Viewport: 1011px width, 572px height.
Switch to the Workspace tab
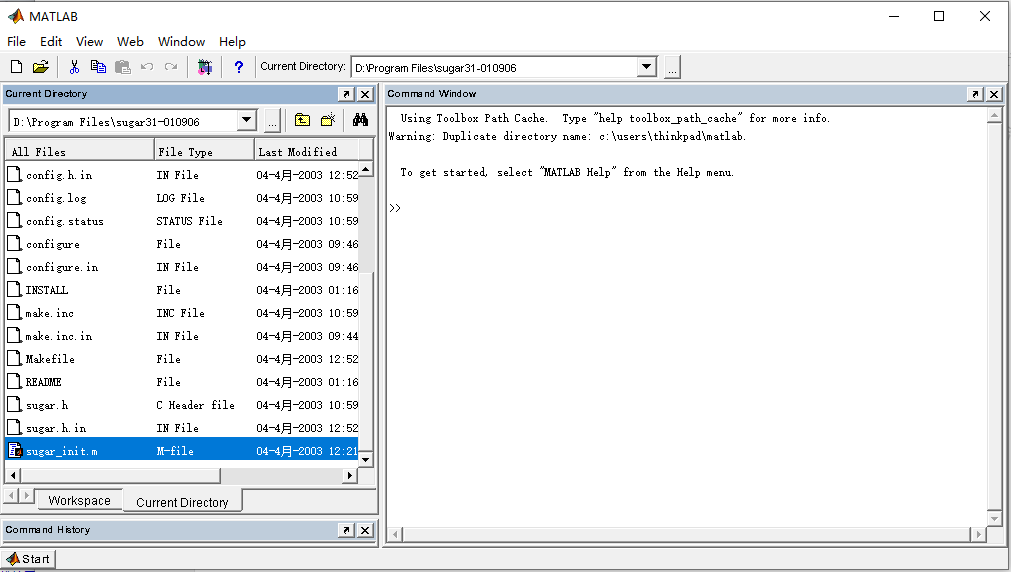point(79,500)
